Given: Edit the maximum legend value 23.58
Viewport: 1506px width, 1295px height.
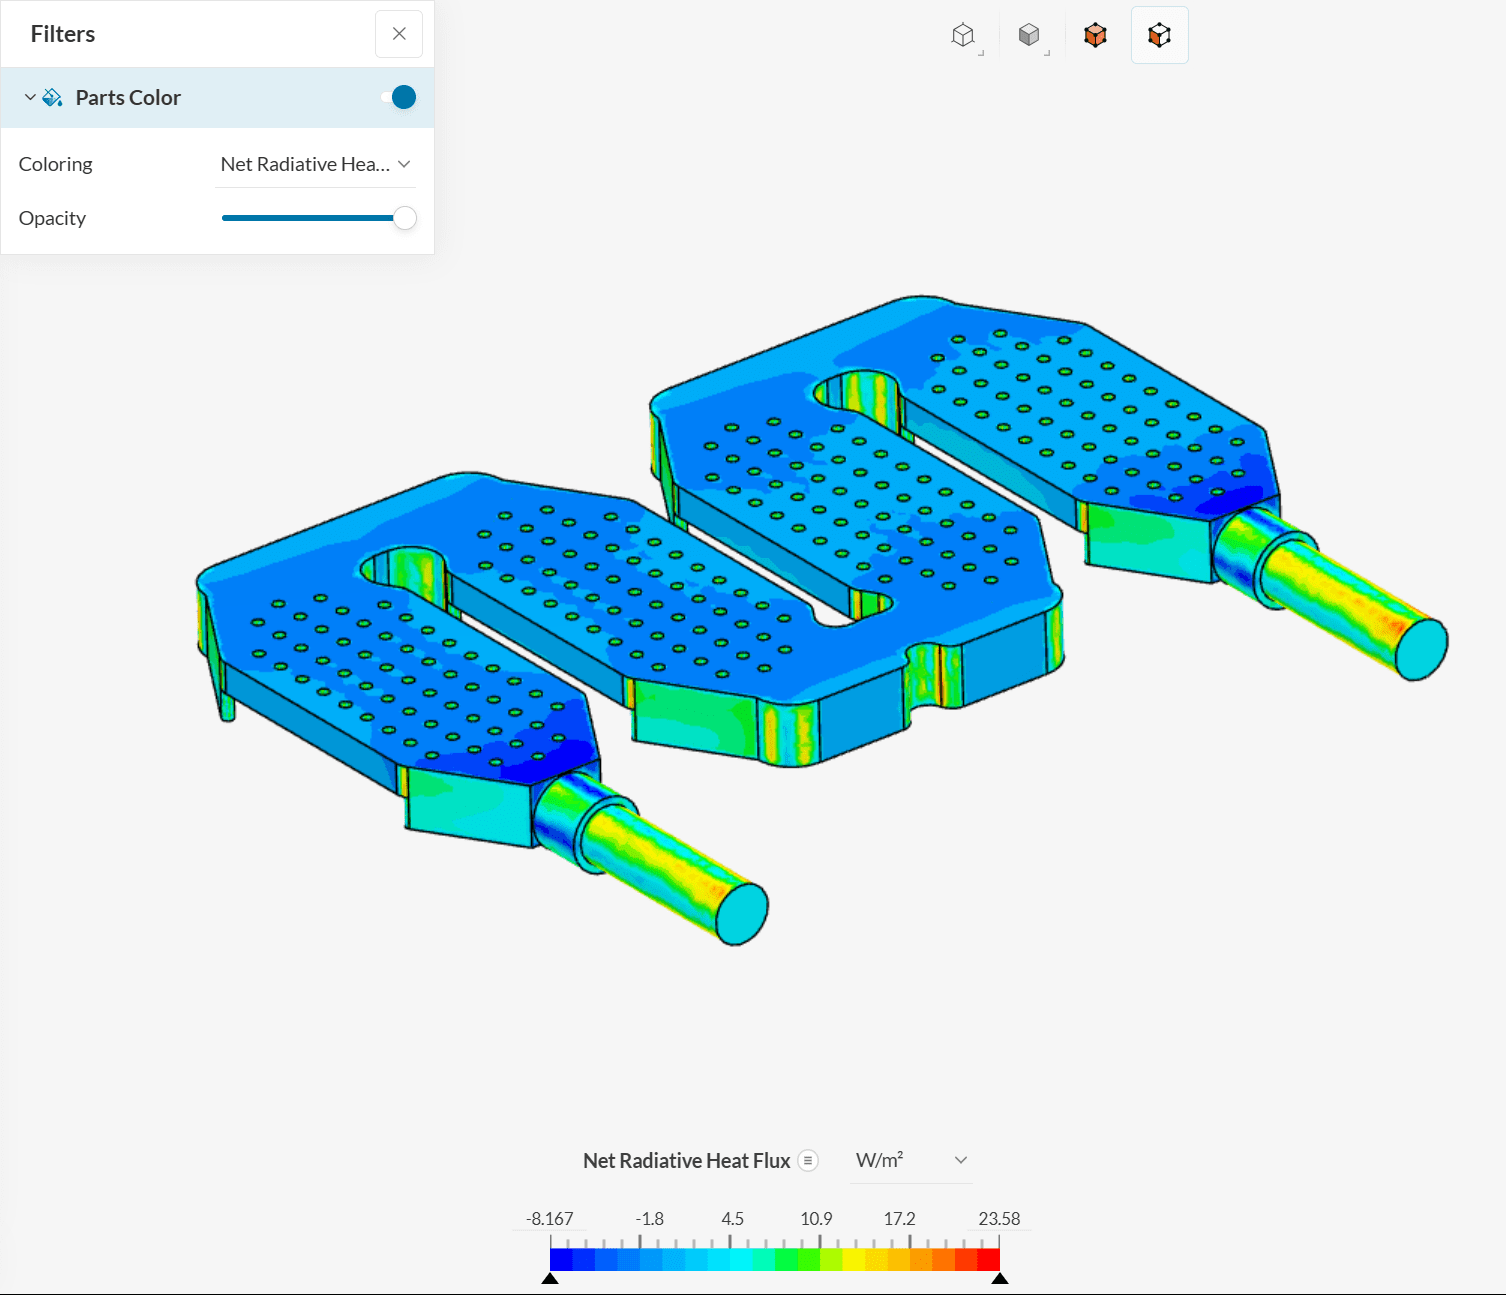Looking at the screenshot, I should (x=998, y=1218).
